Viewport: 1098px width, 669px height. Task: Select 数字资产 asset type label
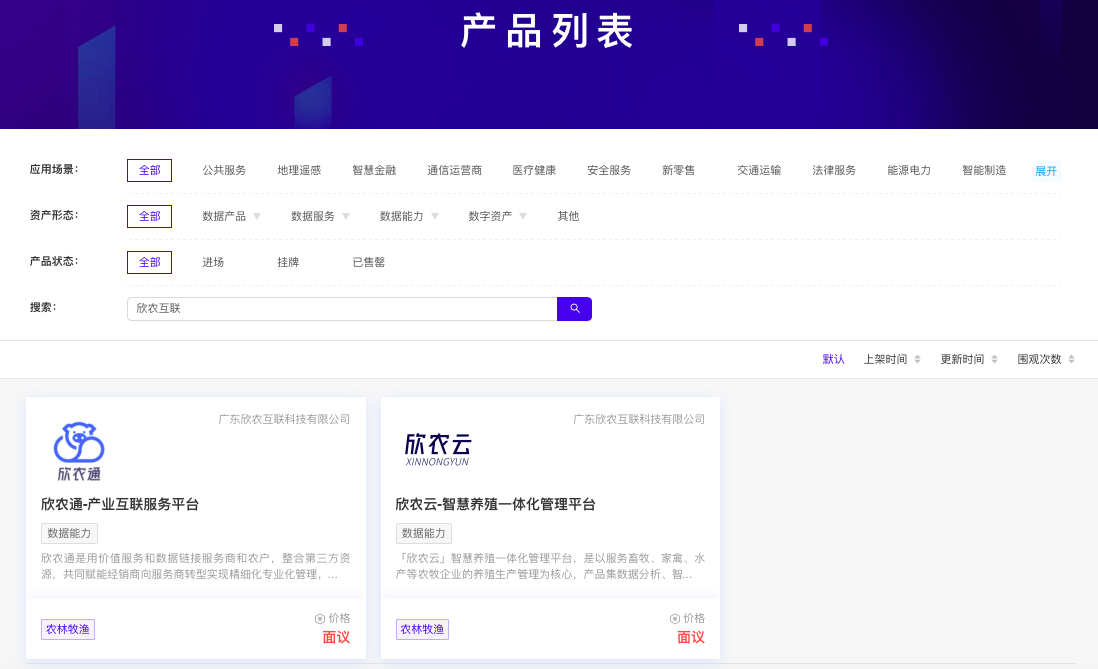click(489, 216)
